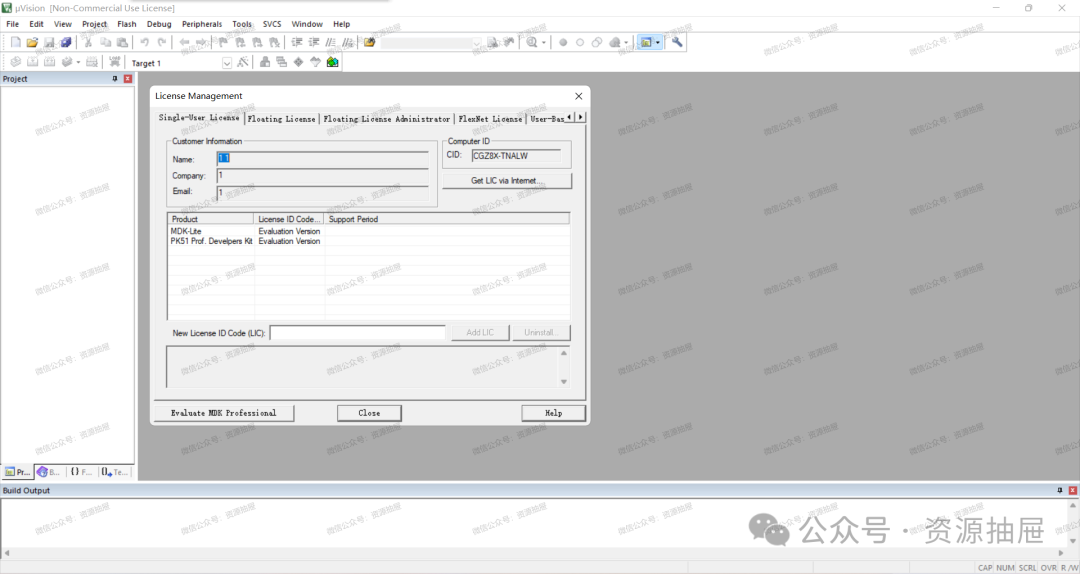
Task: Click the Uninstall button
Action: [541, 332]
